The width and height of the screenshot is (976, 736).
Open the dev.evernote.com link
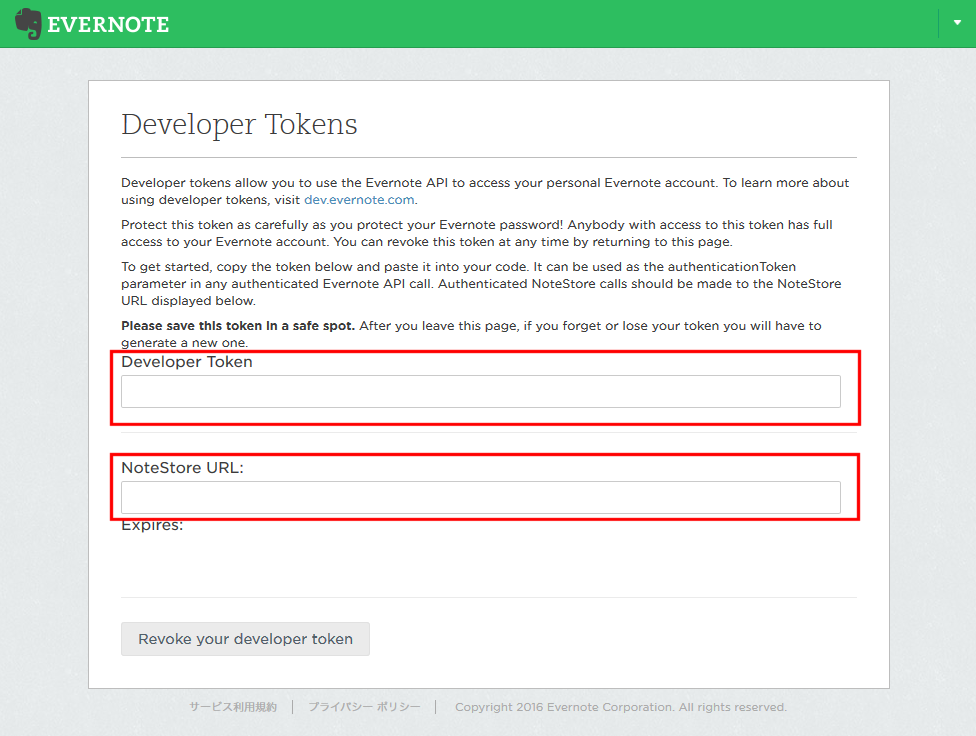click(x=359, y=200)
